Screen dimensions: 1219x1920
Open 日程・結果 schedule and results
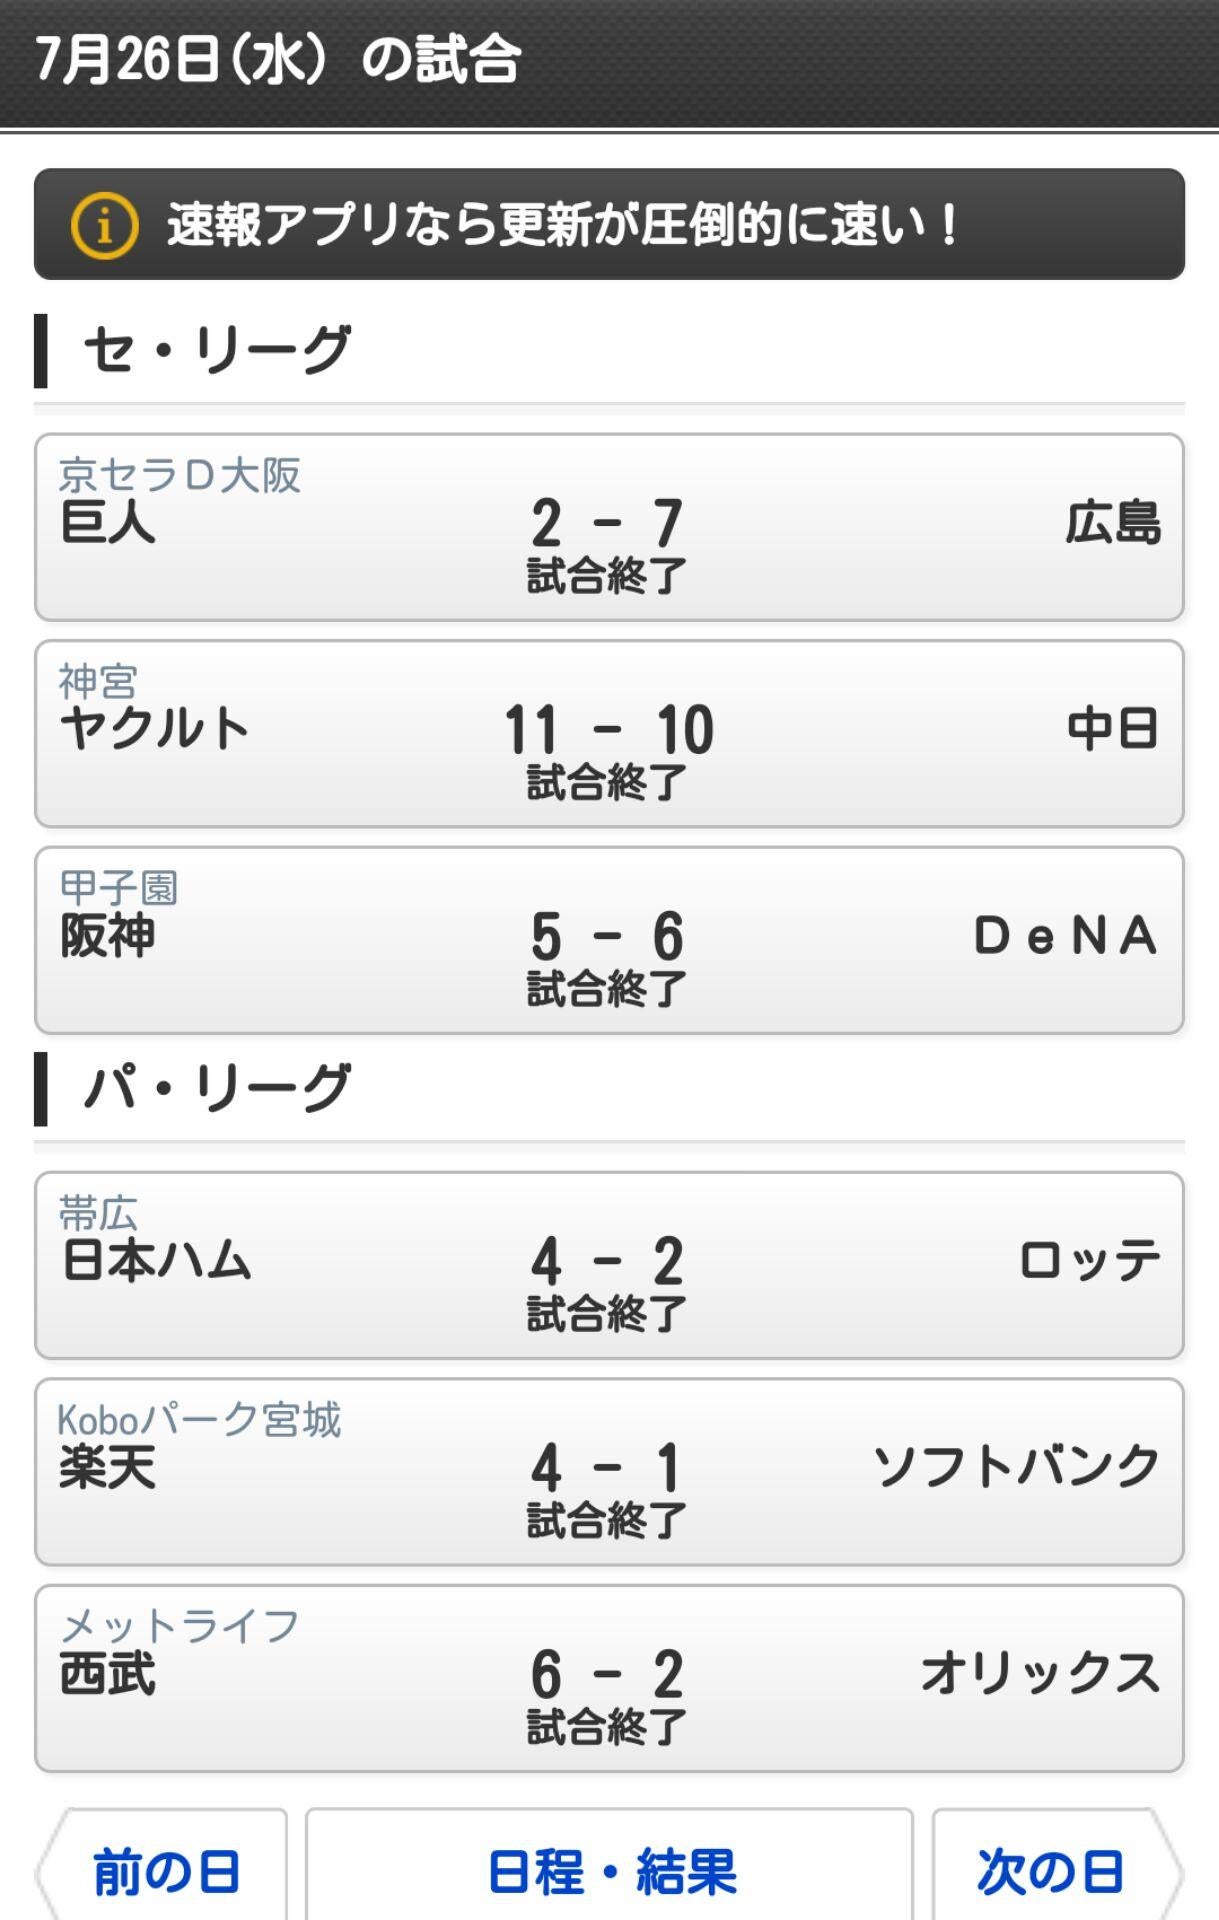(x=609, y=1871)
